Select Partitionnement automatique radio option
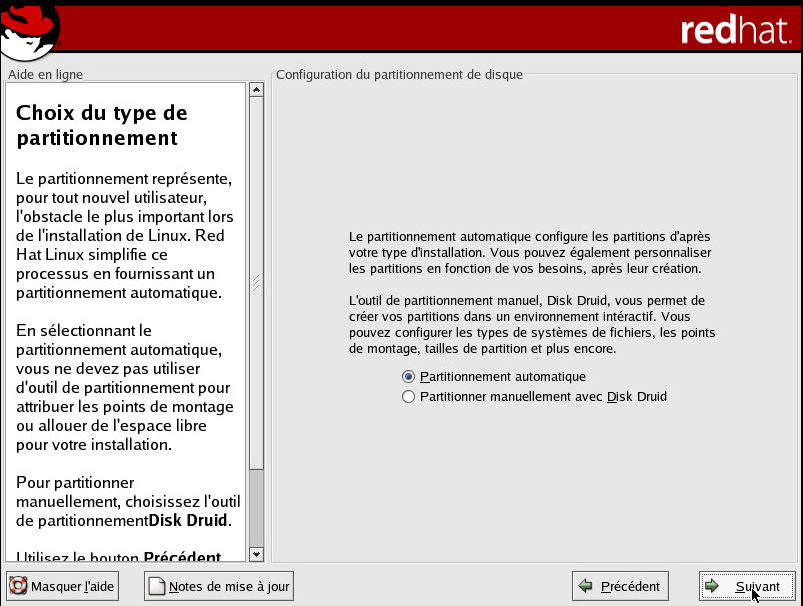The height and width of the screenshot is (606, 803). [x=494, y=377]
